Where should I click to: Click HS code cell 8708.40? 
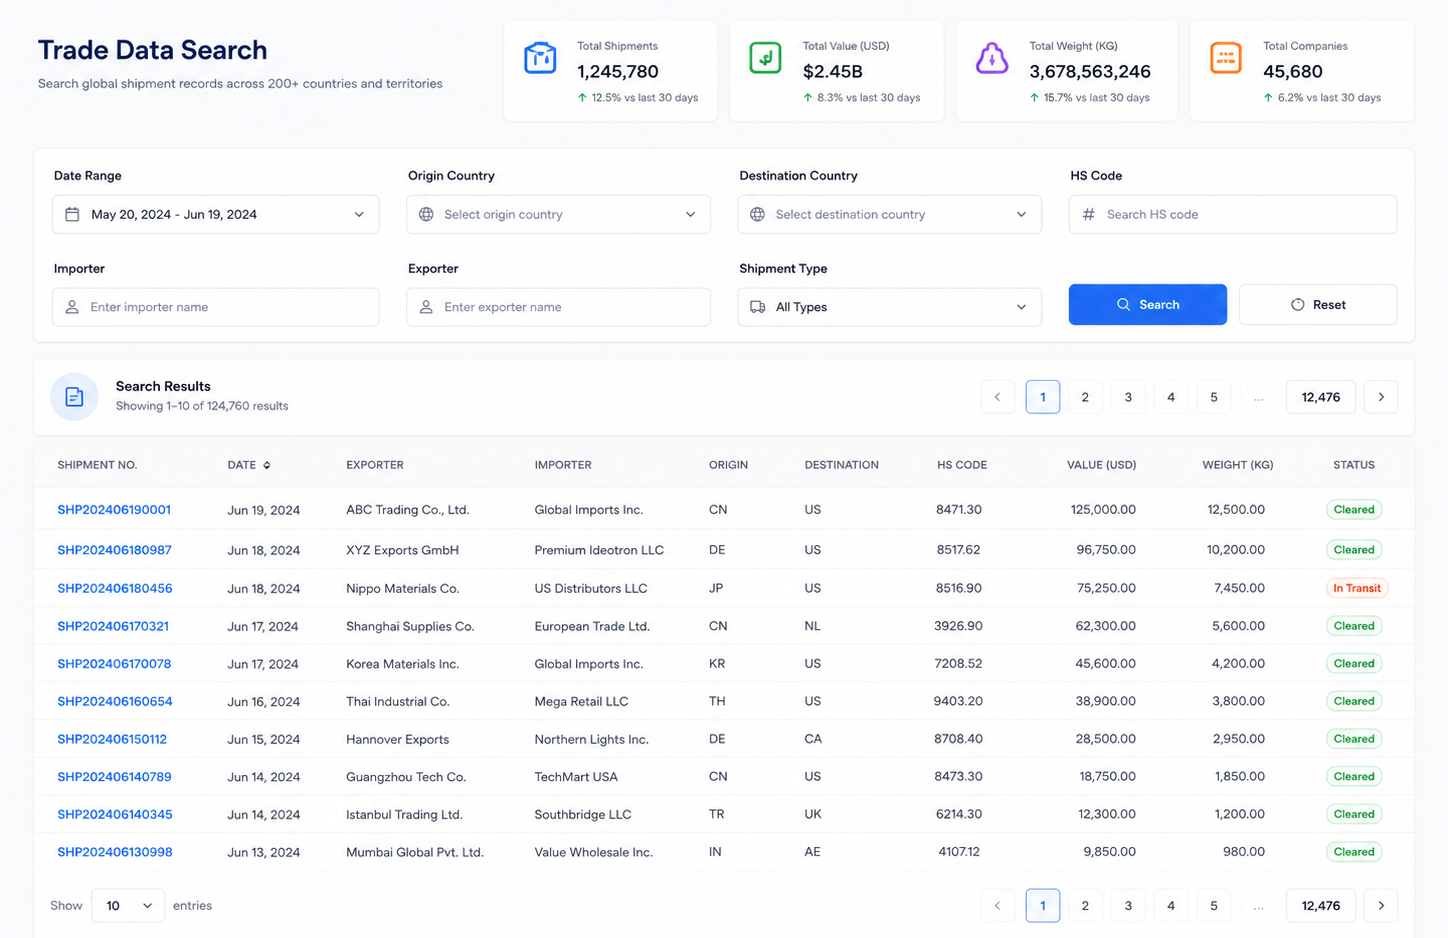coord(958,739)
